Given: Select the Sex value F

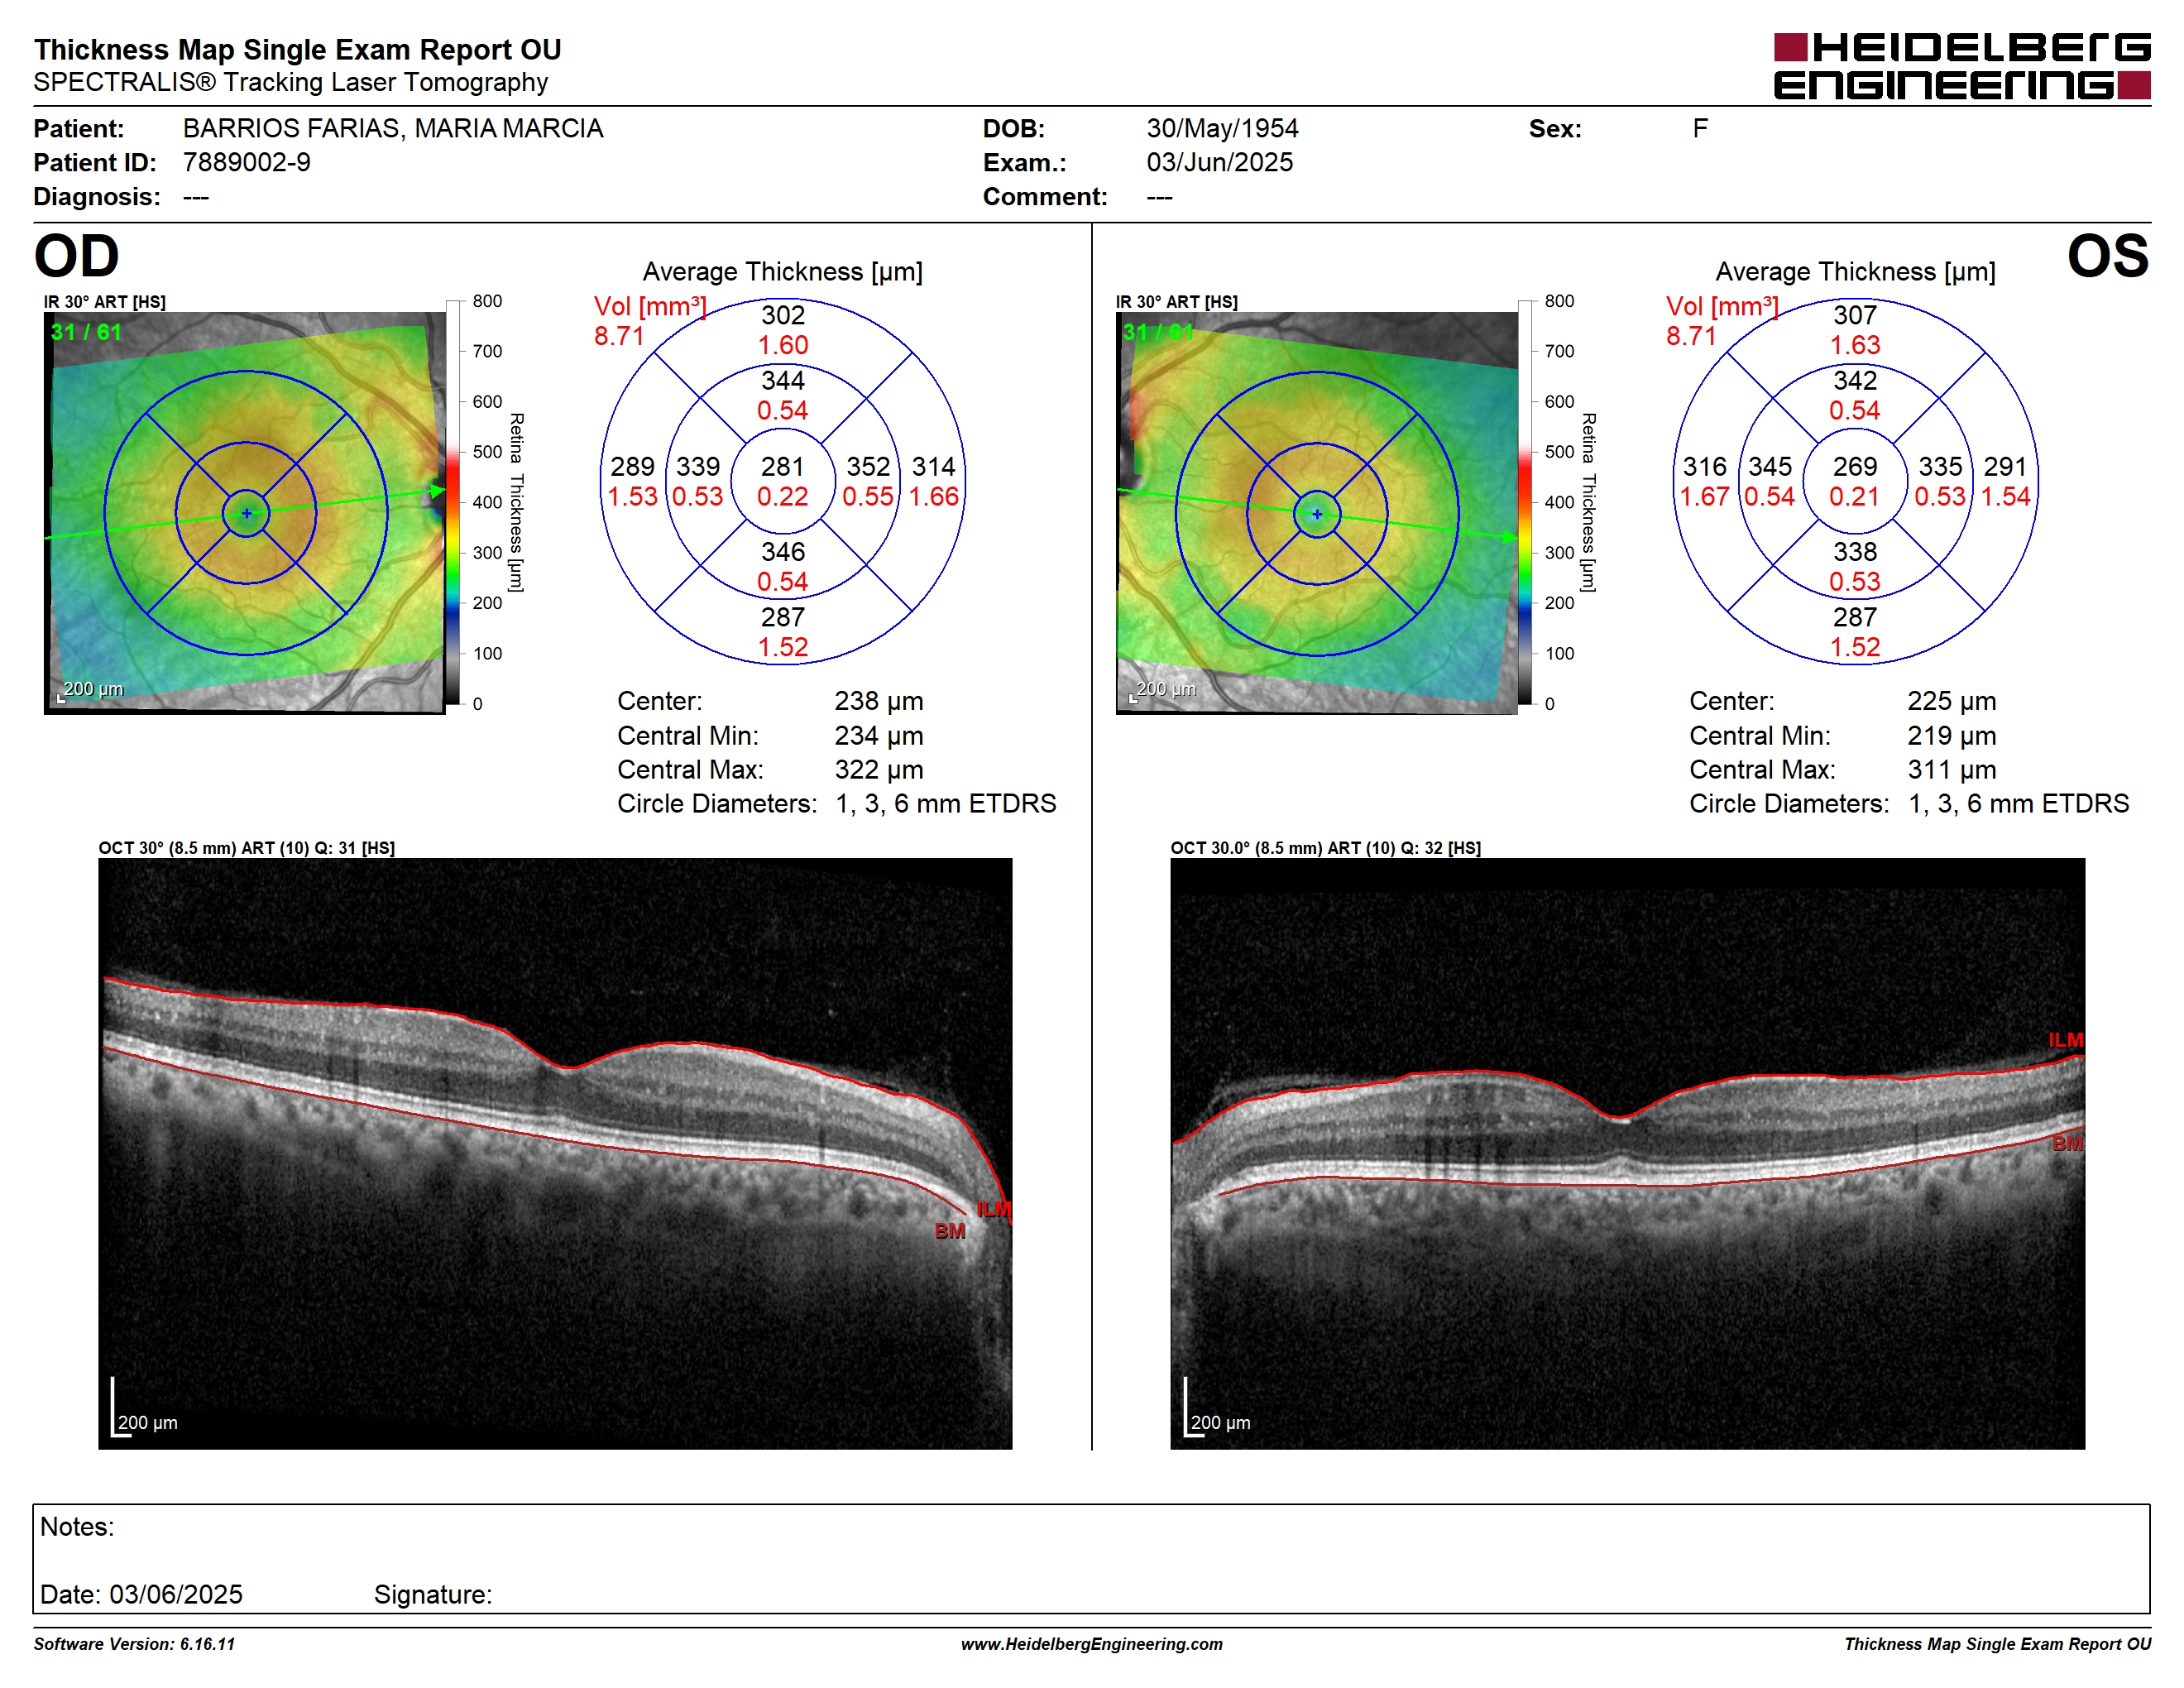Looking at the screenshot, I should (x=1700, y=129).
